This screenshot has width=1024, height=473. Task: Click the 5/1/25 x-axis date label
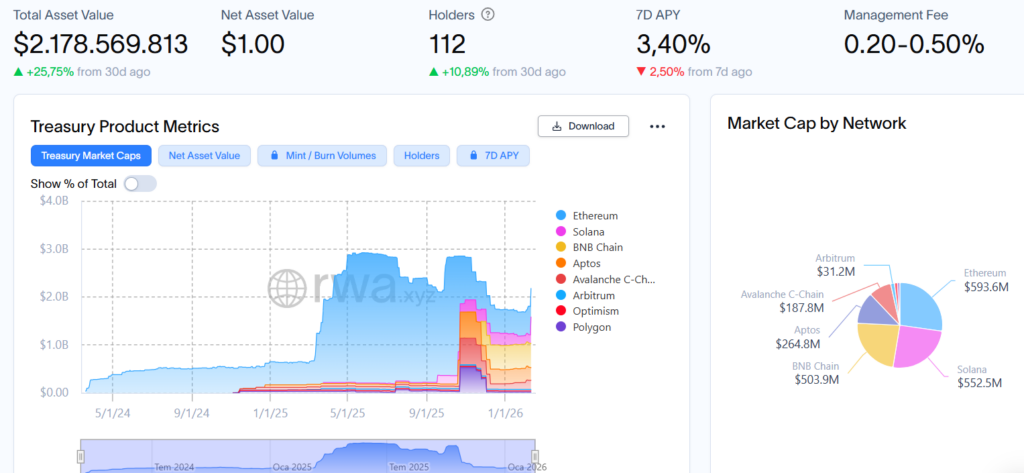[x=347, y=413]
